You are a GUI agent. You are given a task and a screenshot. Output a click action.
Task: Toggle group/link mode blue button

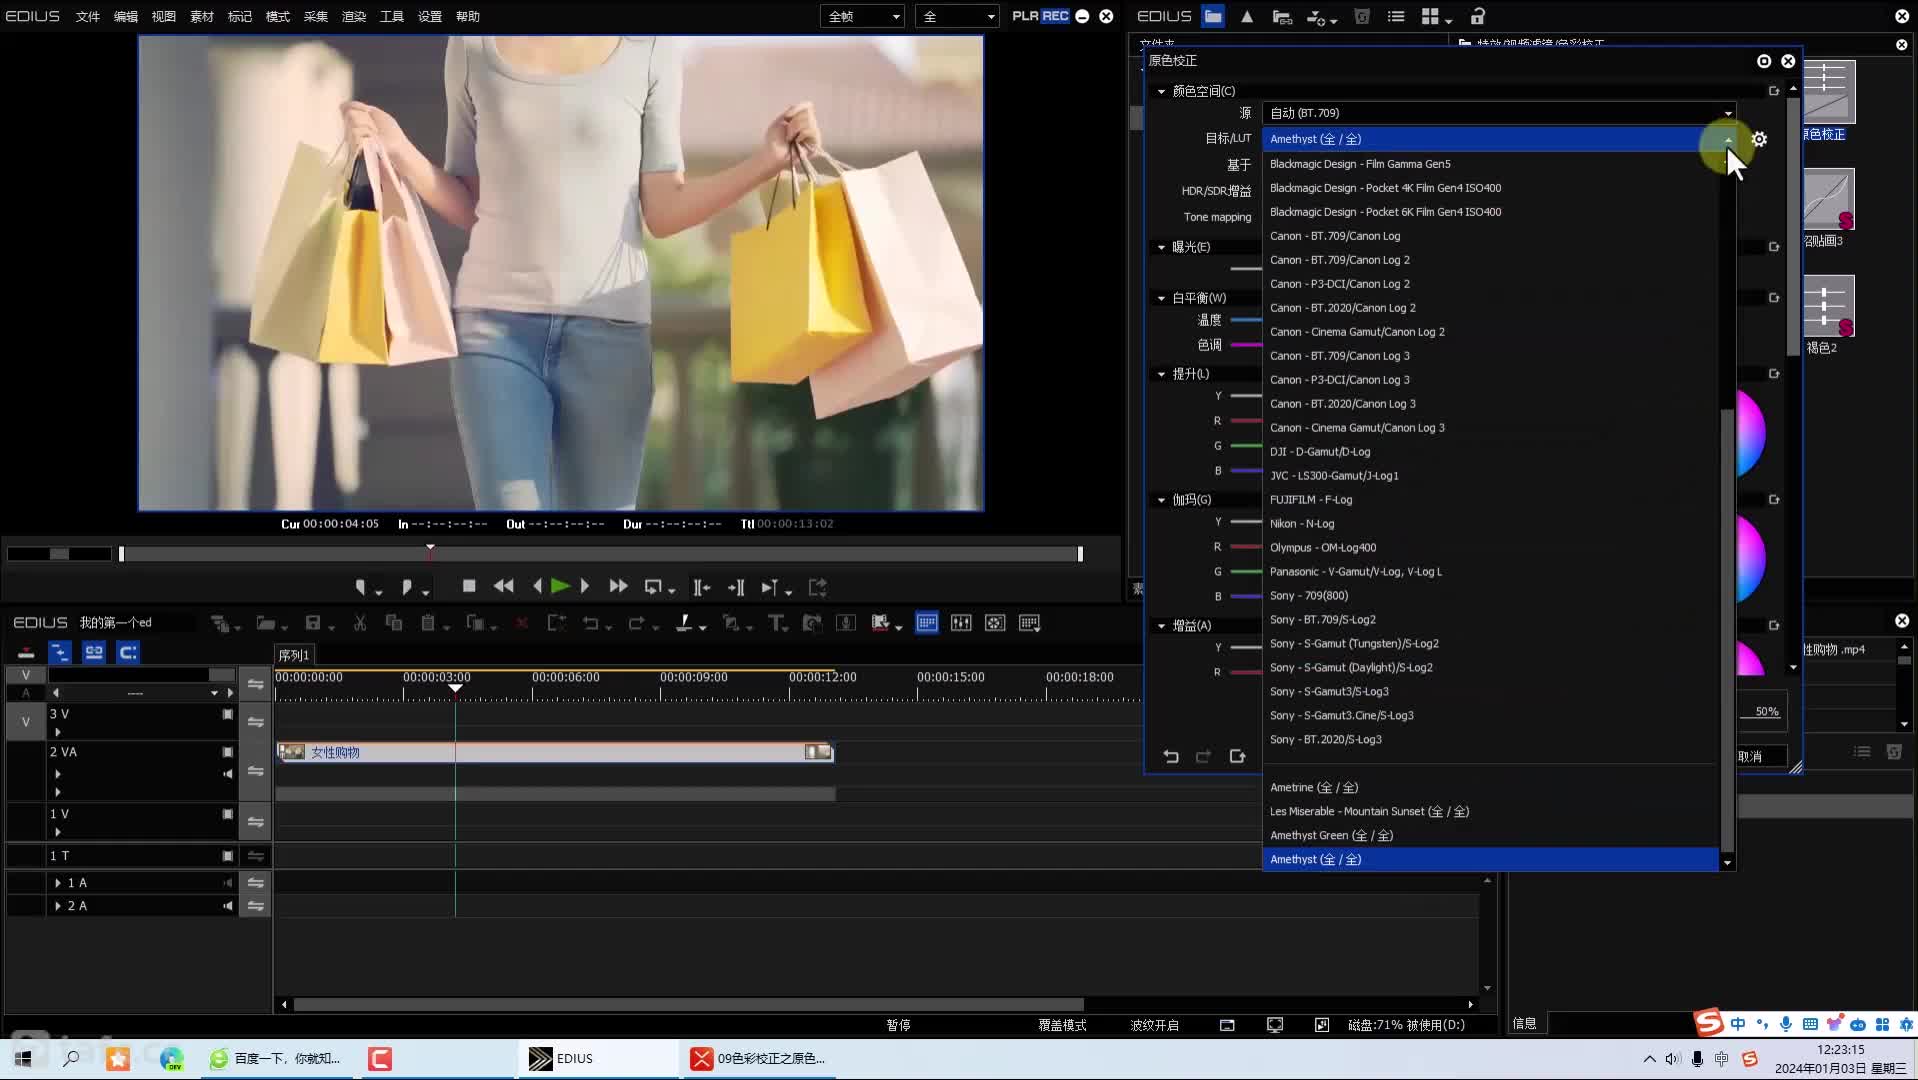pyautogui.click(x=94, y=652)
